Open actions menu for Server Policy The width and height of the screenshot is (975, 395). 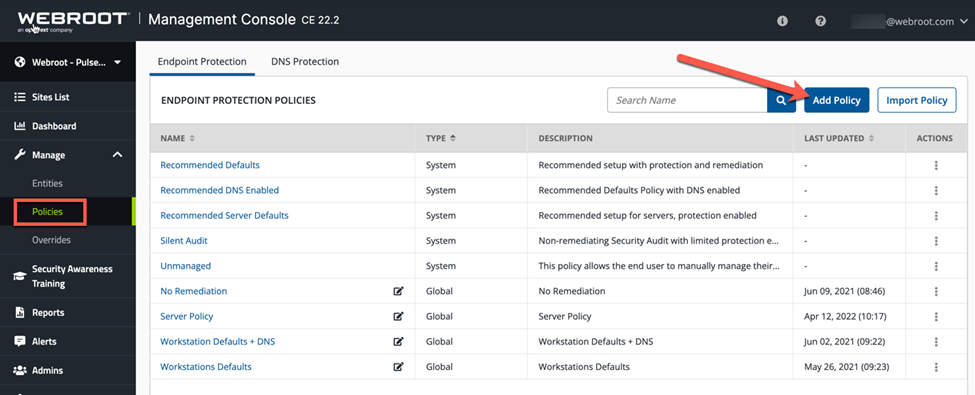pyautogui.click(x=936, y=317)
